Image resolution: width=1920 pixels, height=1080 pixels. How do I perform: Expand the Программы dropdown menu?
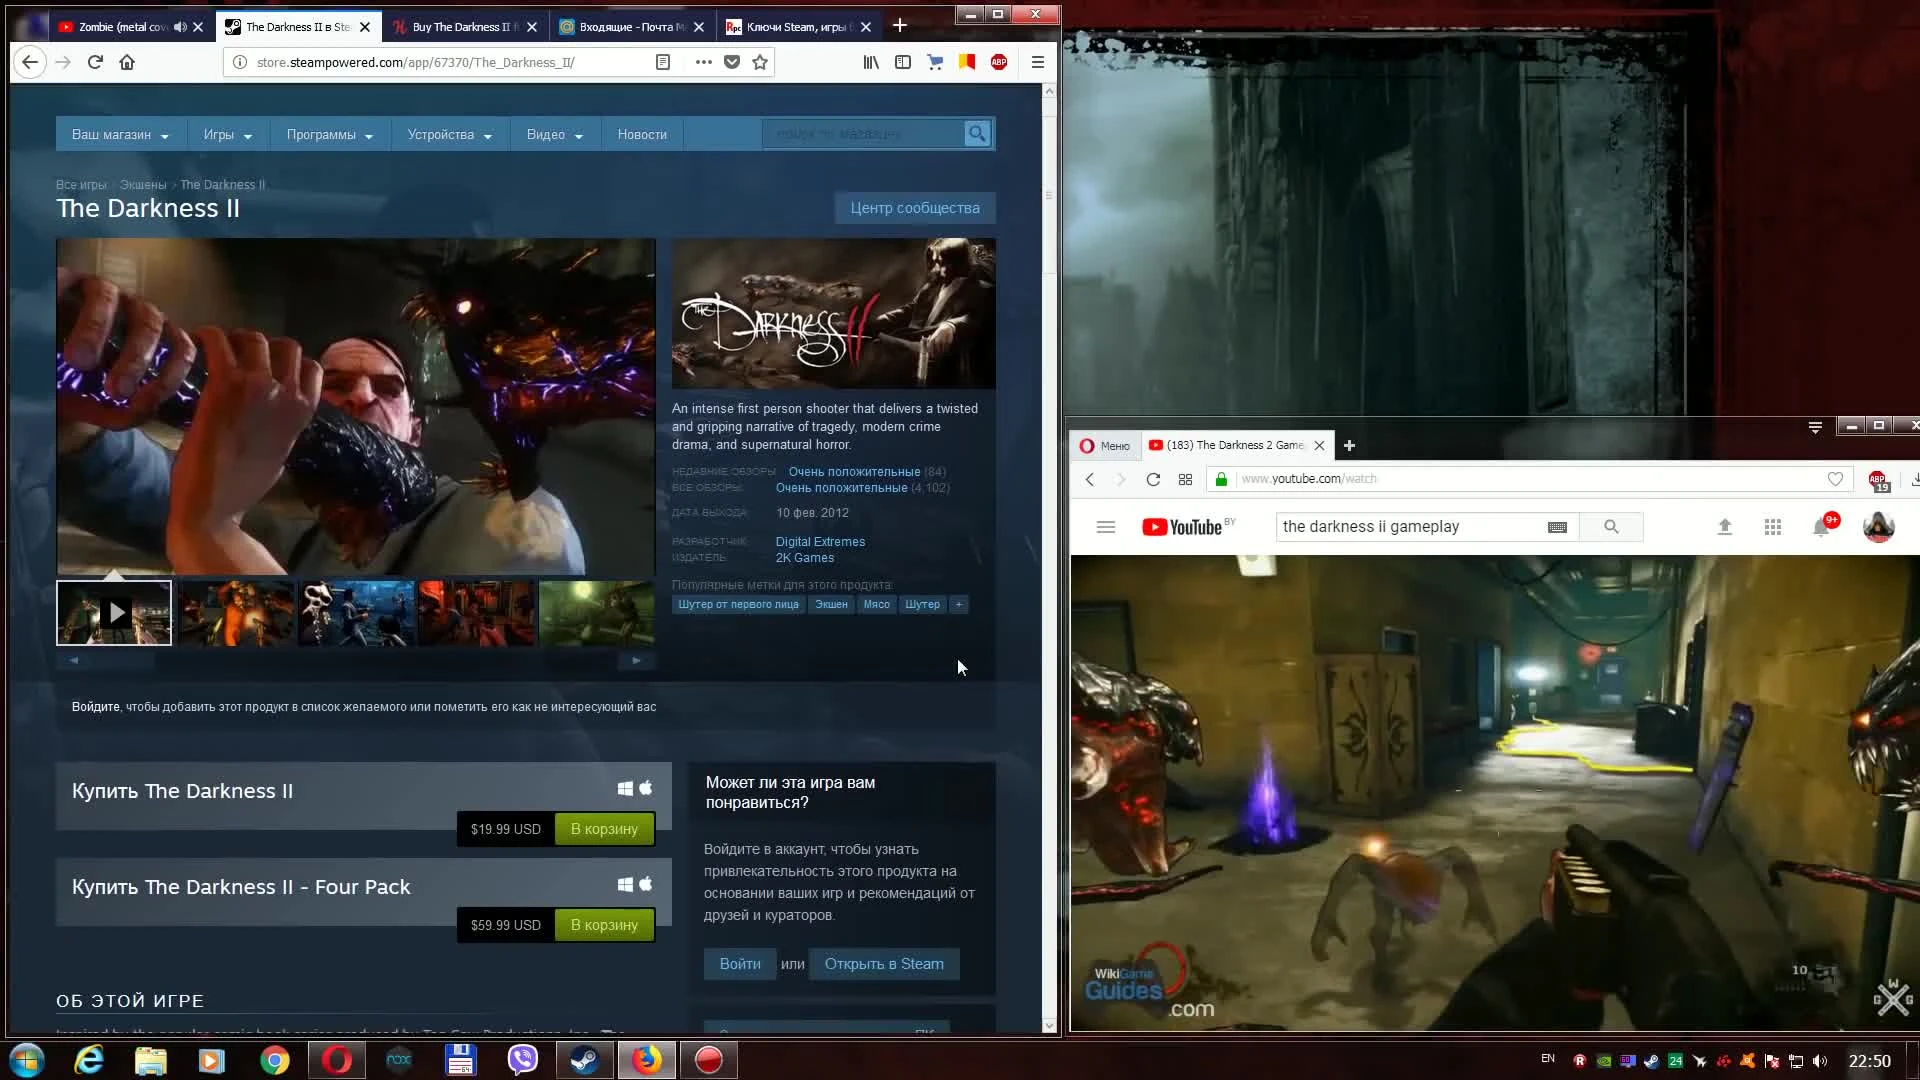click(329, 135)
